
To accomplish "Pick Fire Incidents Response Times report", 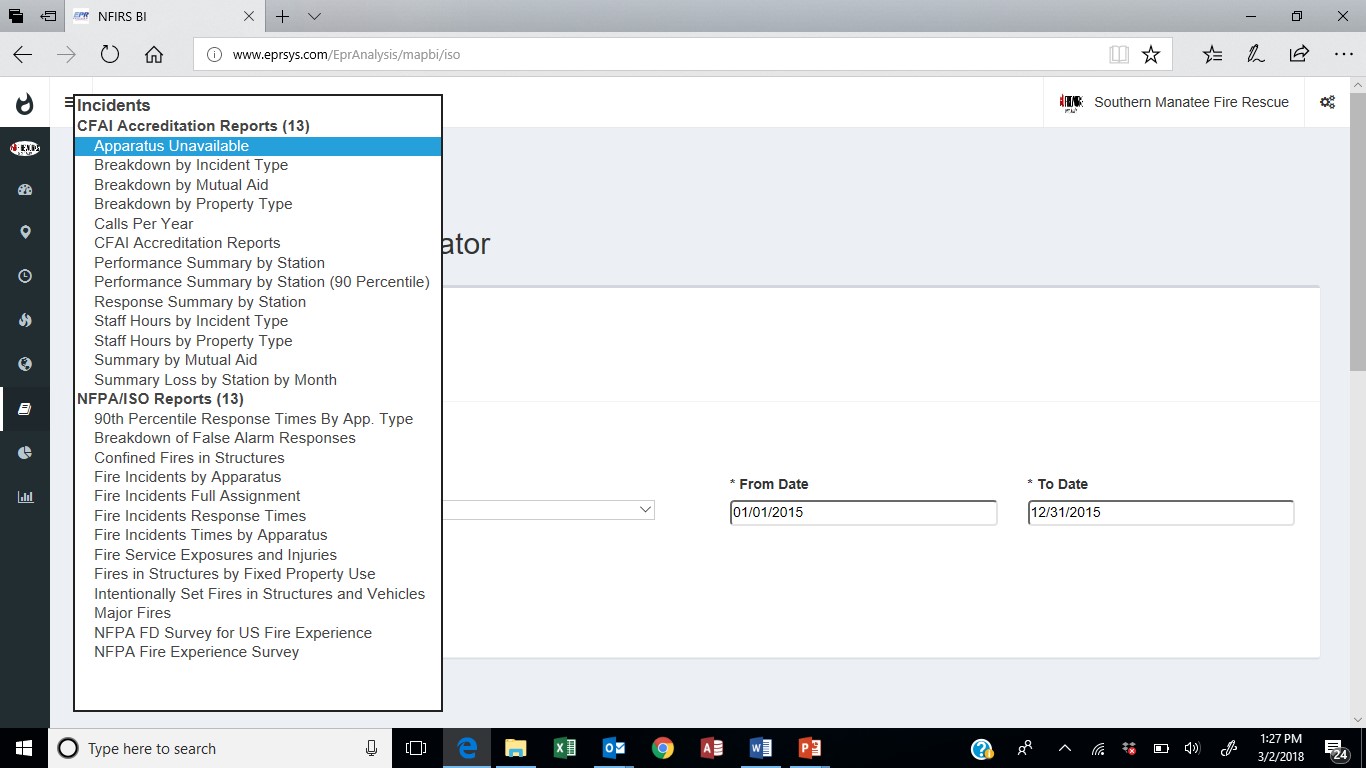I will pos(200,516).
